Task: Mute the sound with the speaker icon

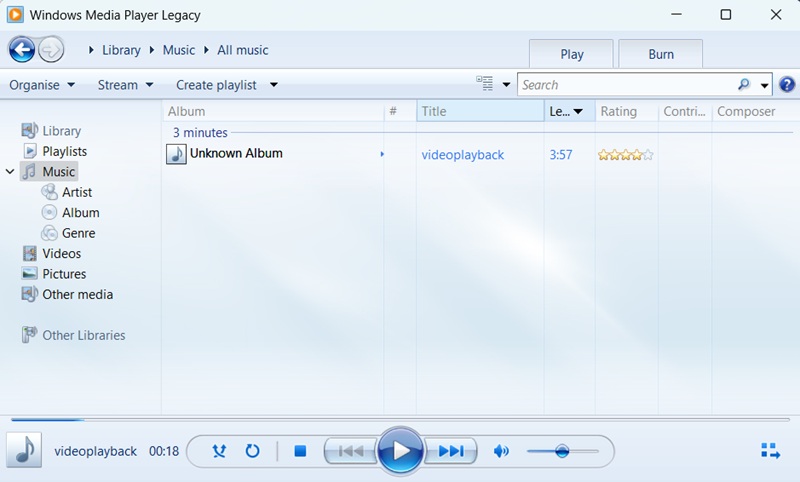Action: pyautogui.click(x=501, y=451)
